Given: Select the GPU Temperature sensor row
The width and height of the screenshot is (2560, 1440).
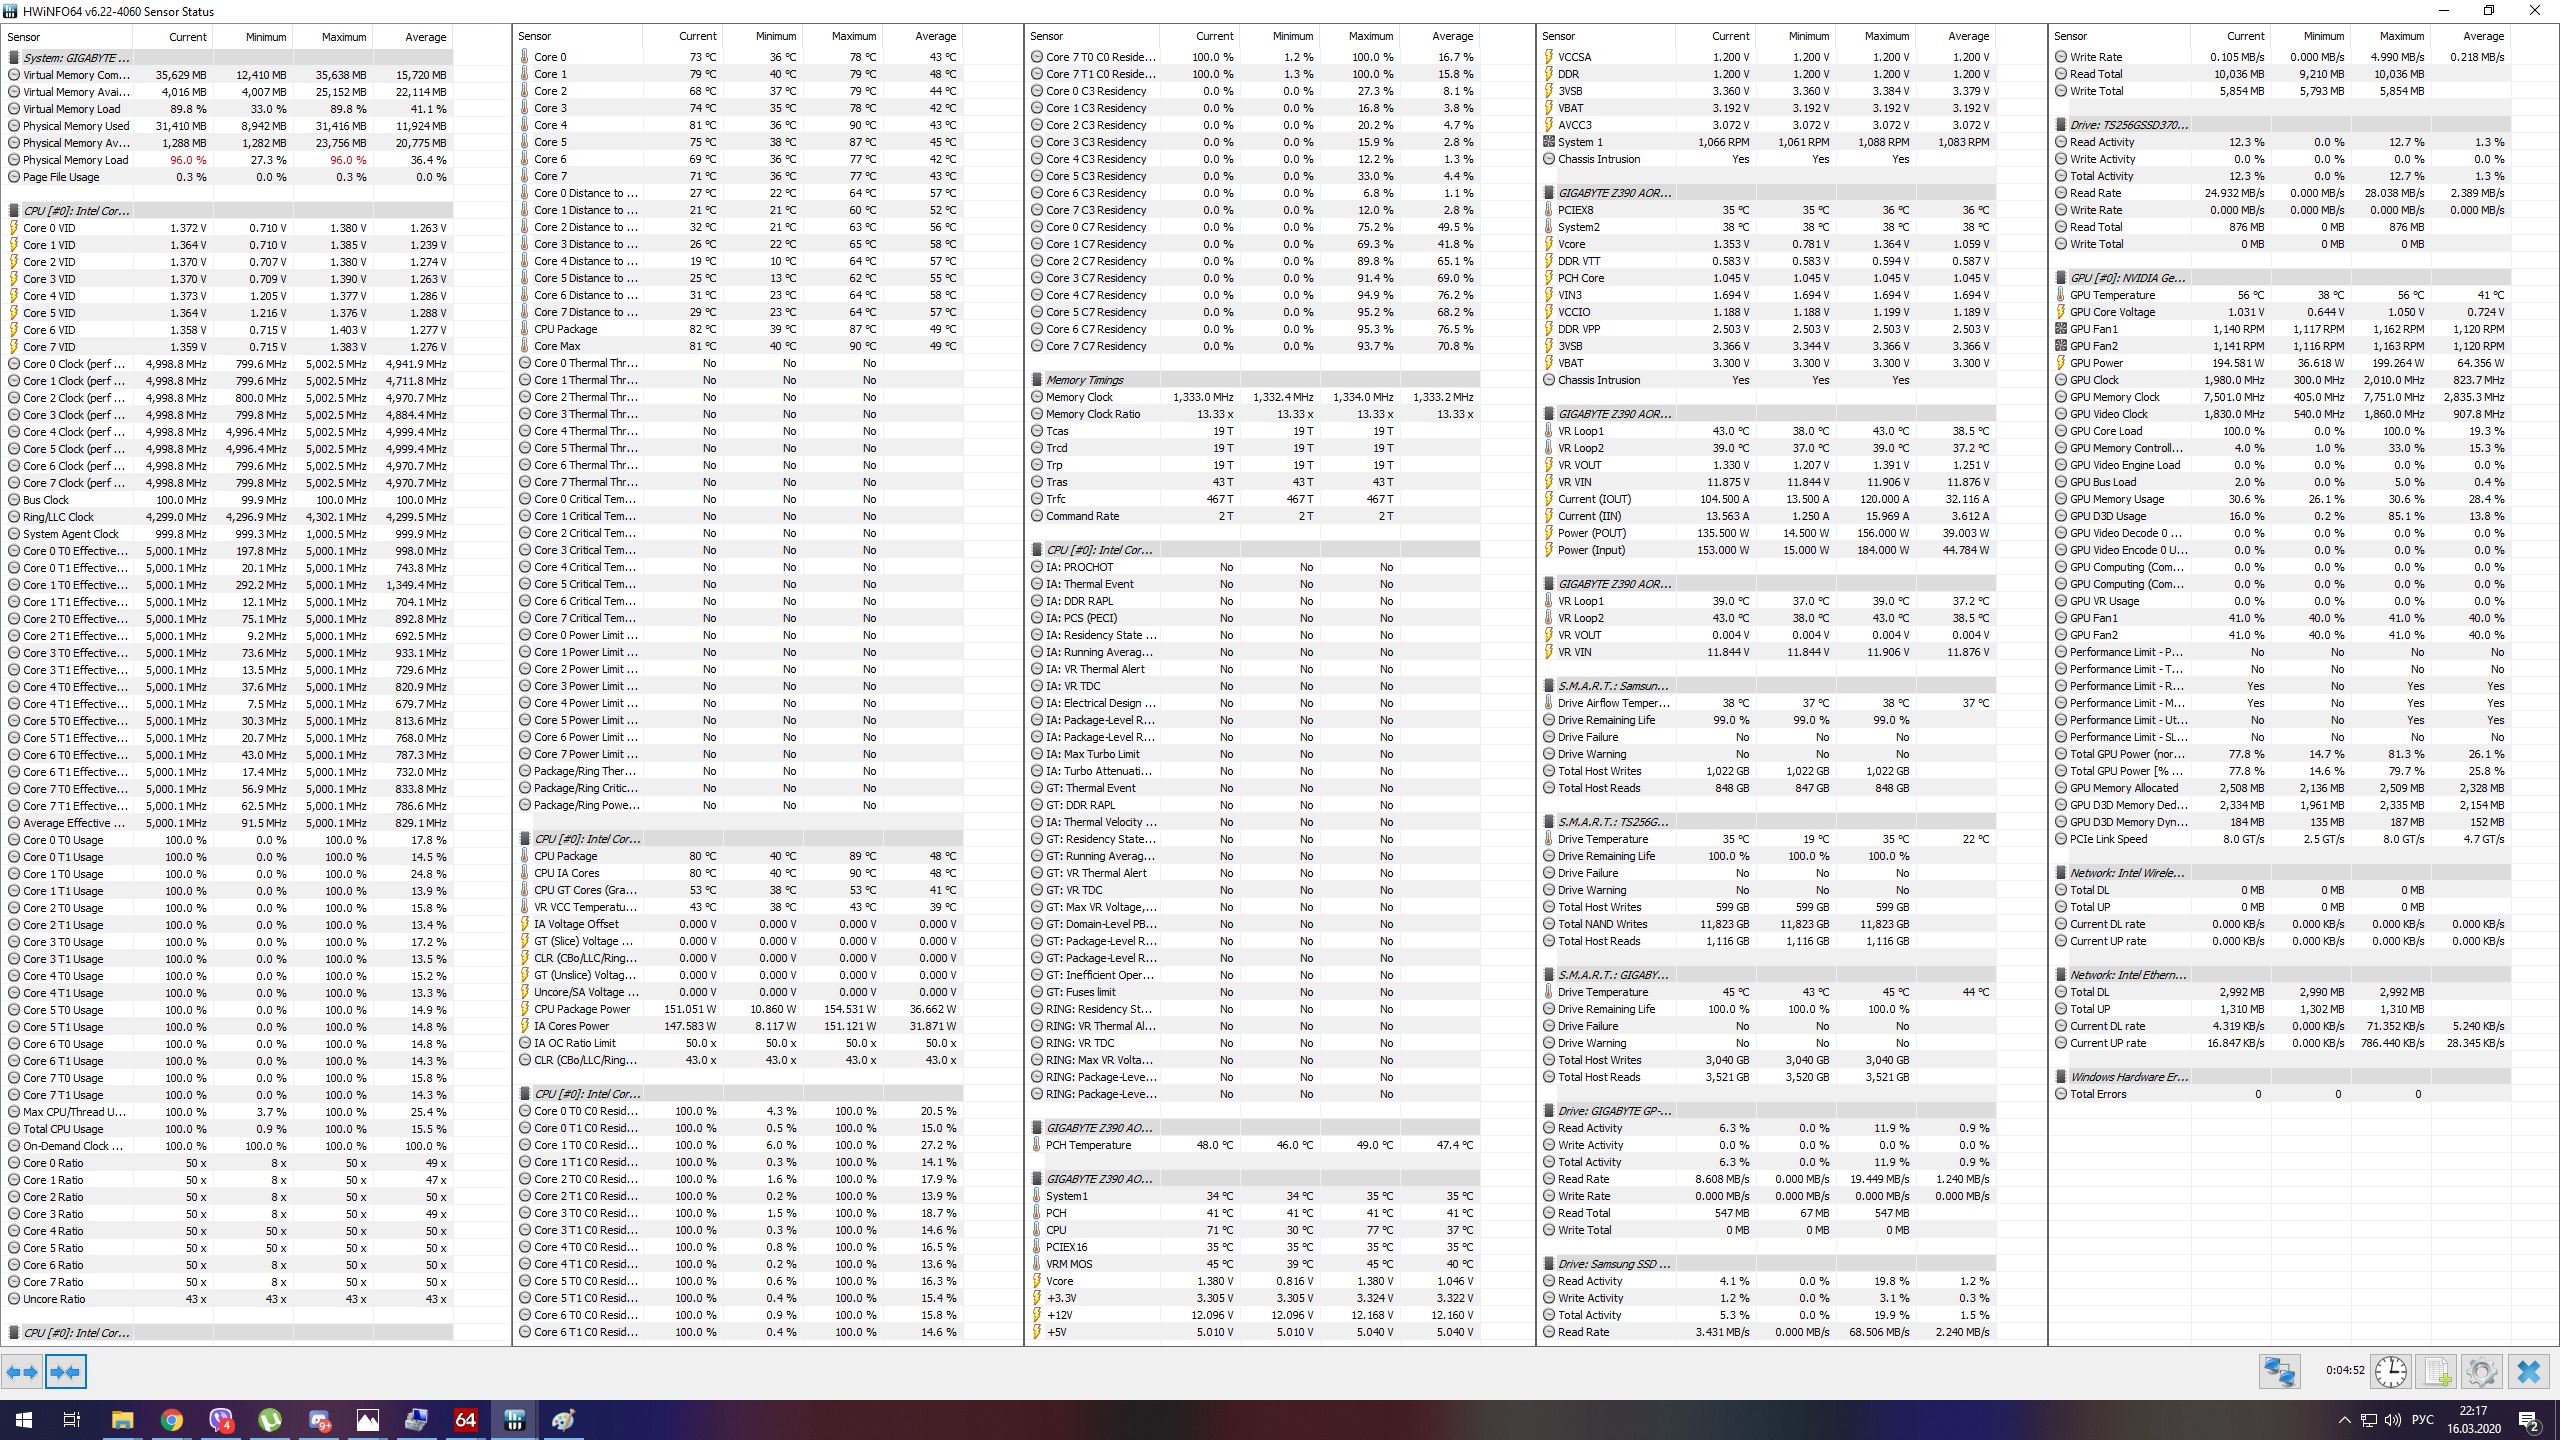Looking at the screenshot, I should [x=2112, y=295].
